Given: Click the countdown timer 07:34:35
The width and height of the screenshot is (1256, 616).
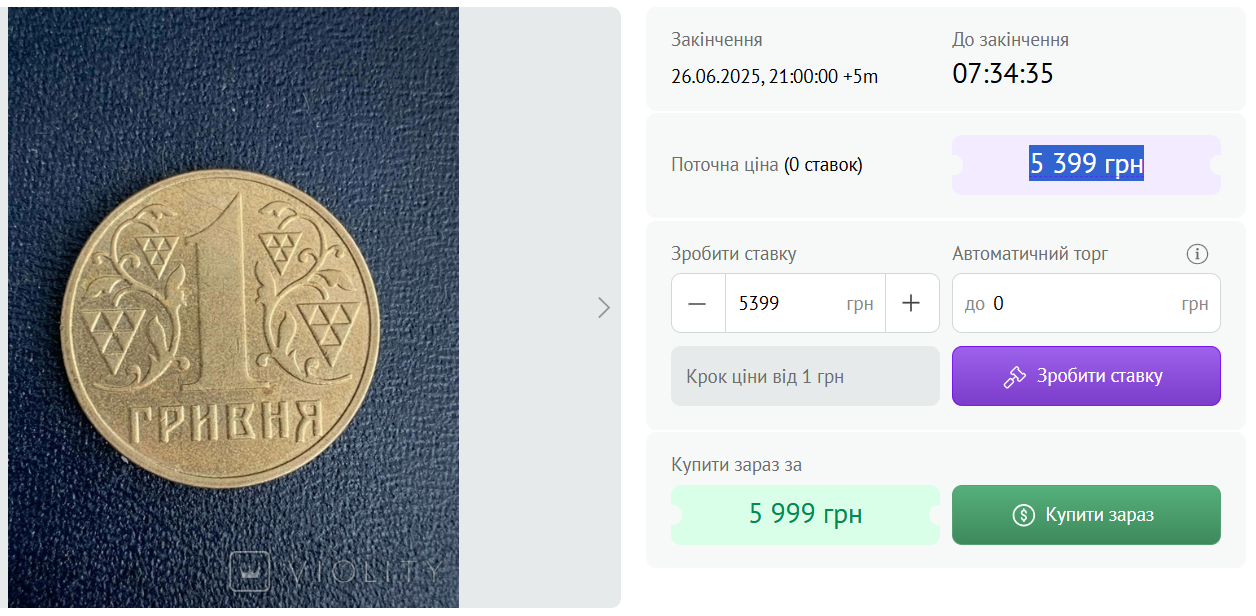Looking at the screenshot, I should pos(1002,72).
